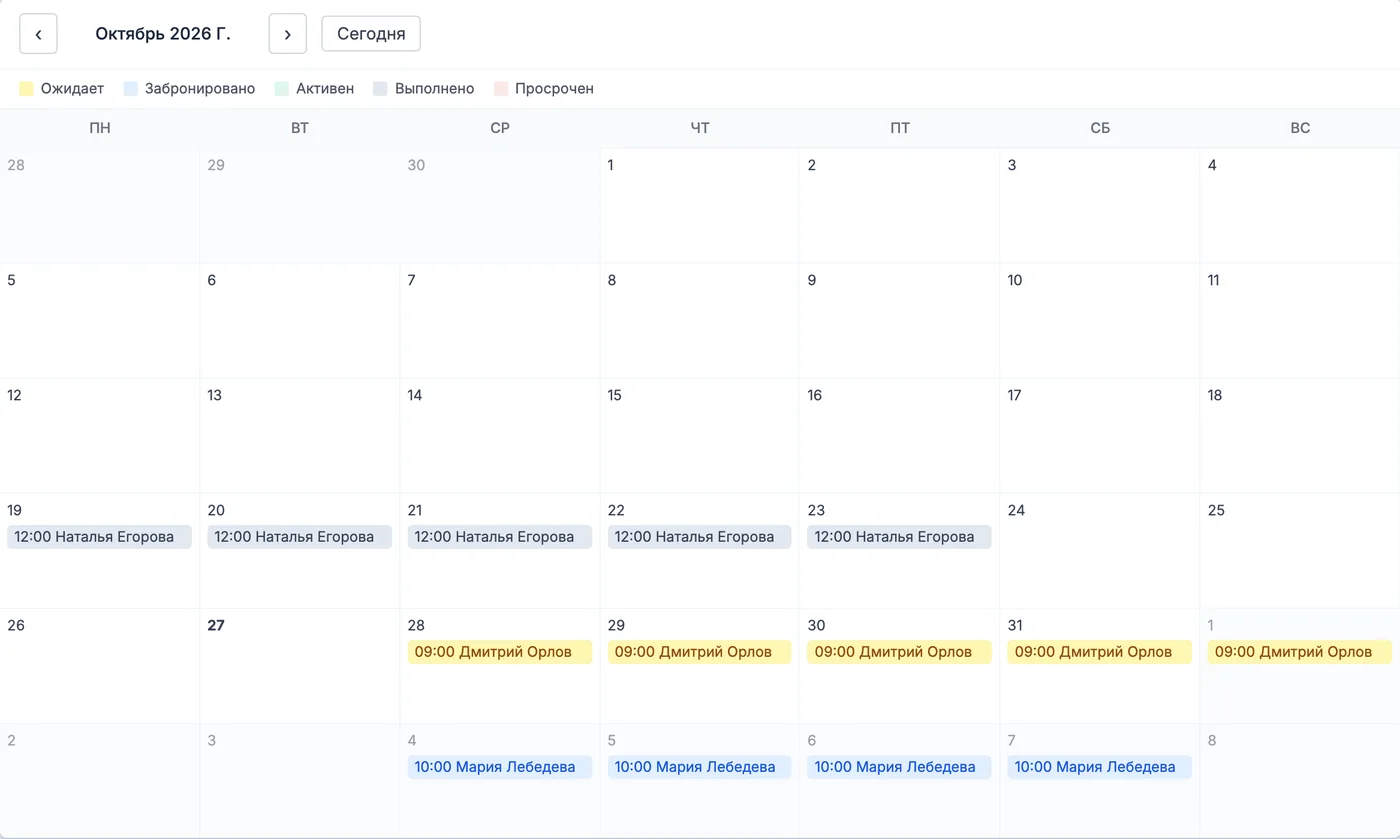The height and width of the screenshot is (839, 1400).
Task: Open Мария Лебедева event on November 7
Action: click(1099, 767)
